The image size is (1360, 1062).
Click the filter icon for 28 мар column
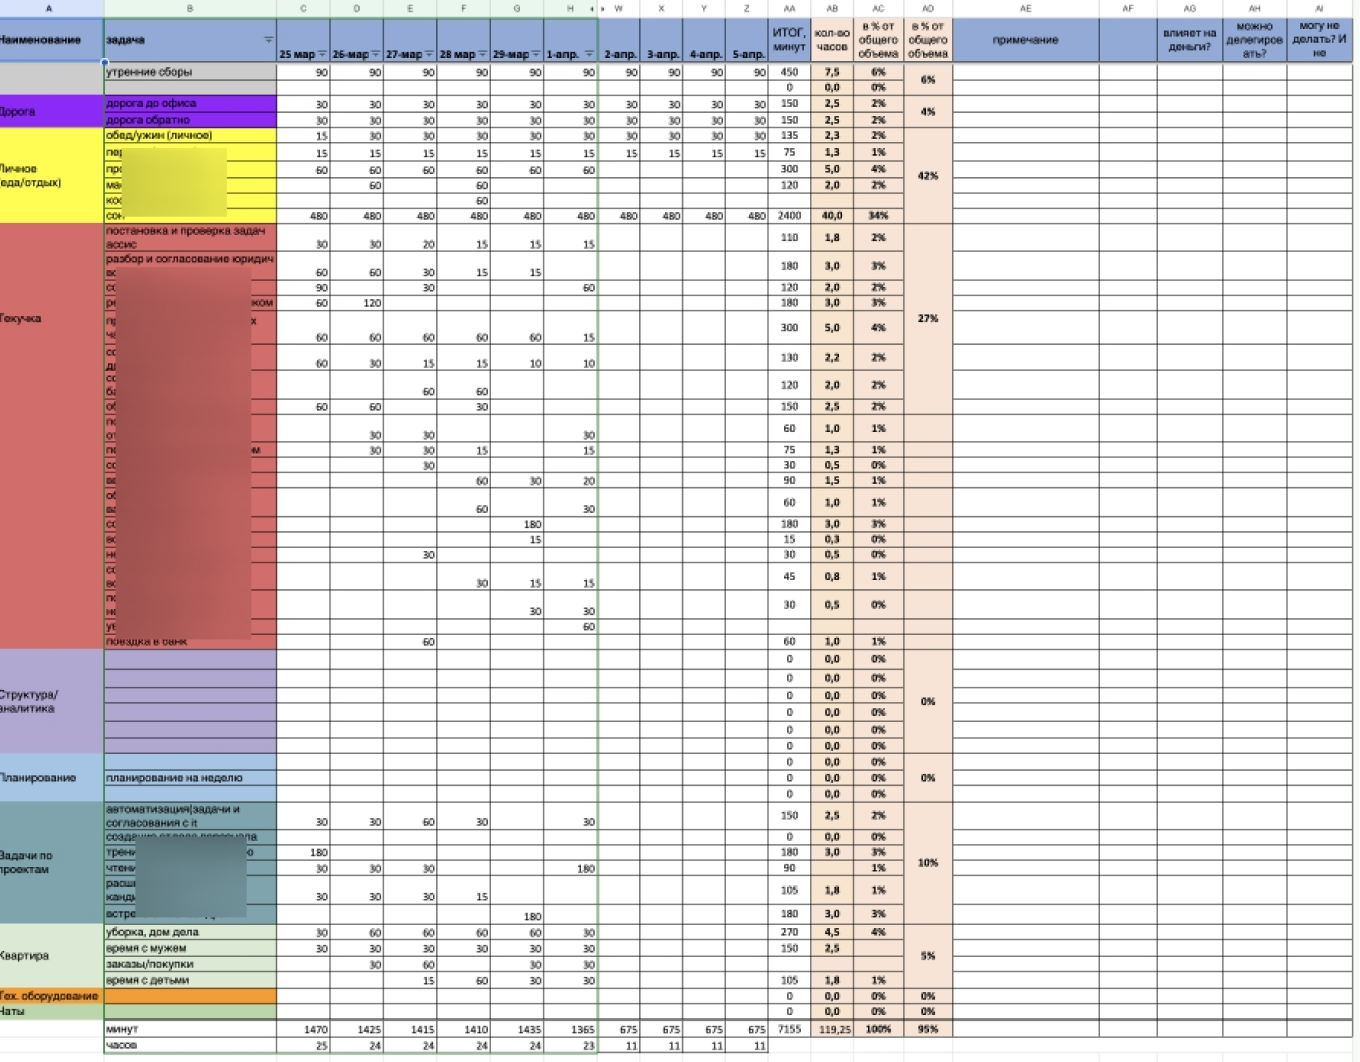482,54
